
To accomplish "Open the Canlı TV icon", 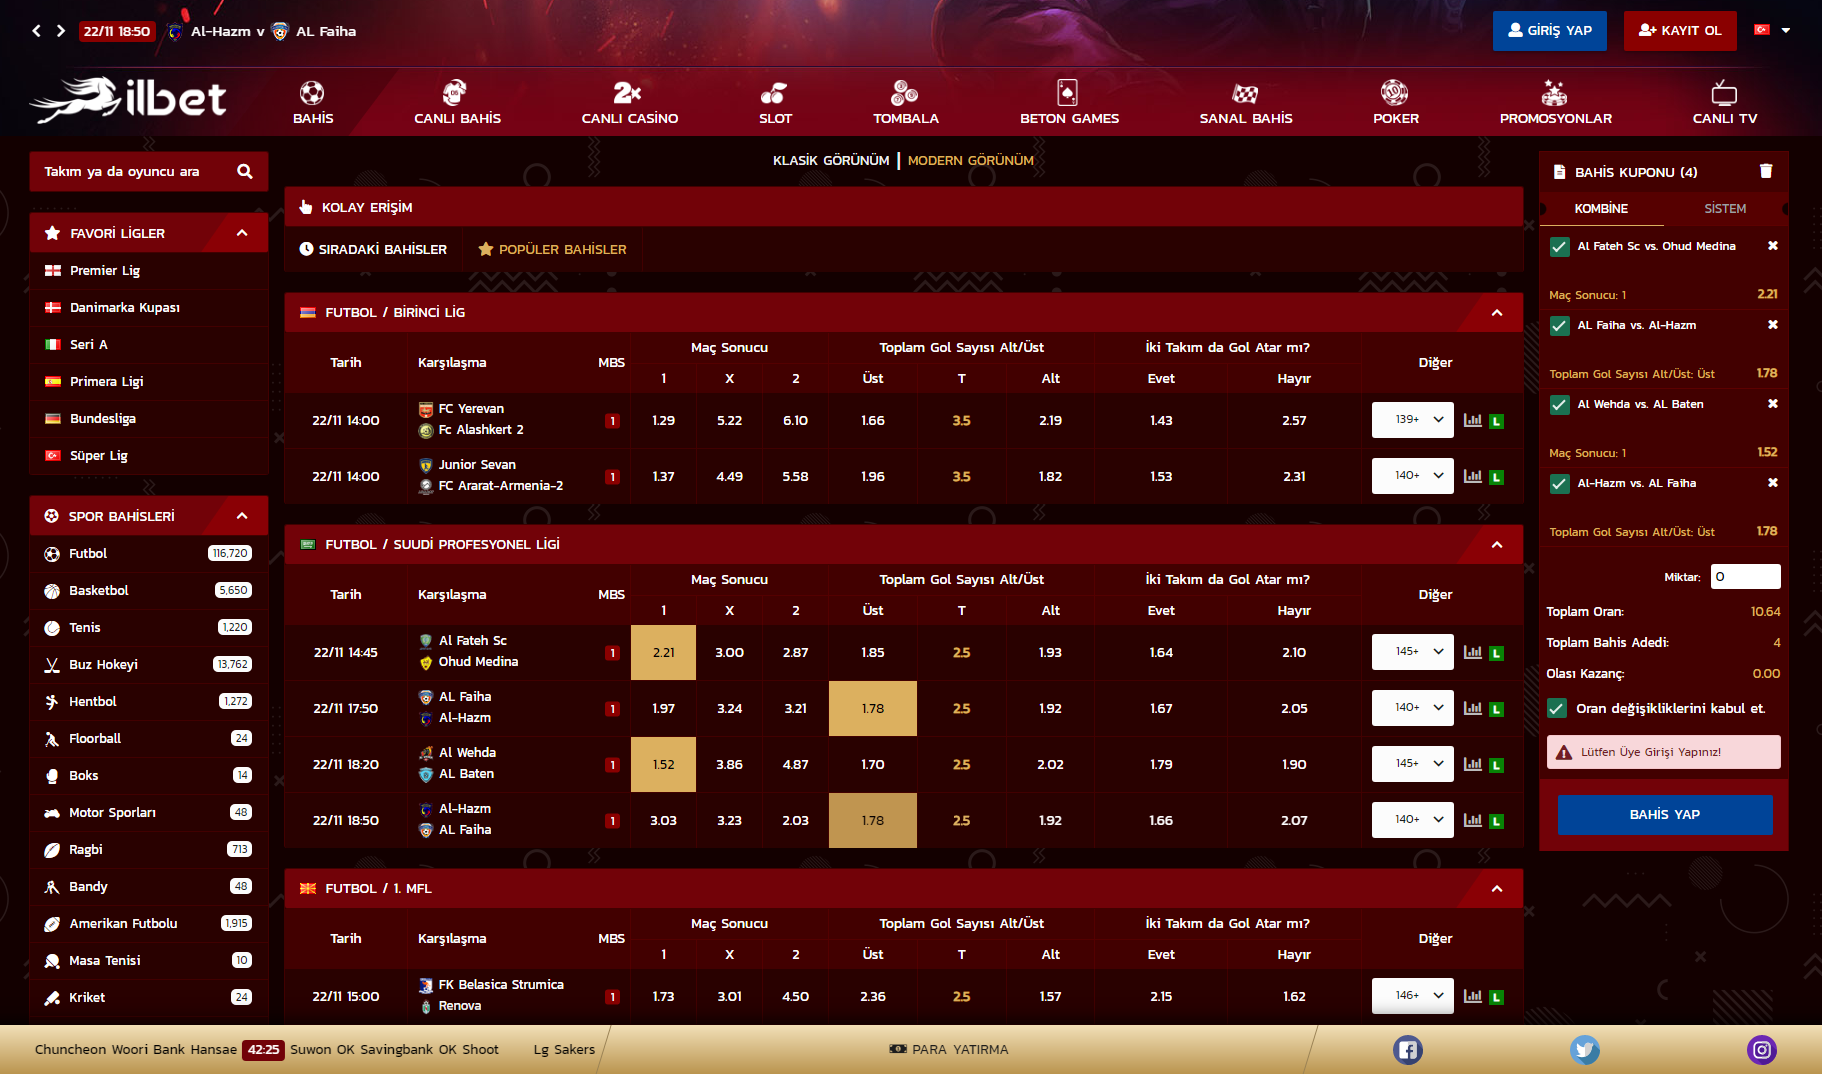I will click(1724, 94).
